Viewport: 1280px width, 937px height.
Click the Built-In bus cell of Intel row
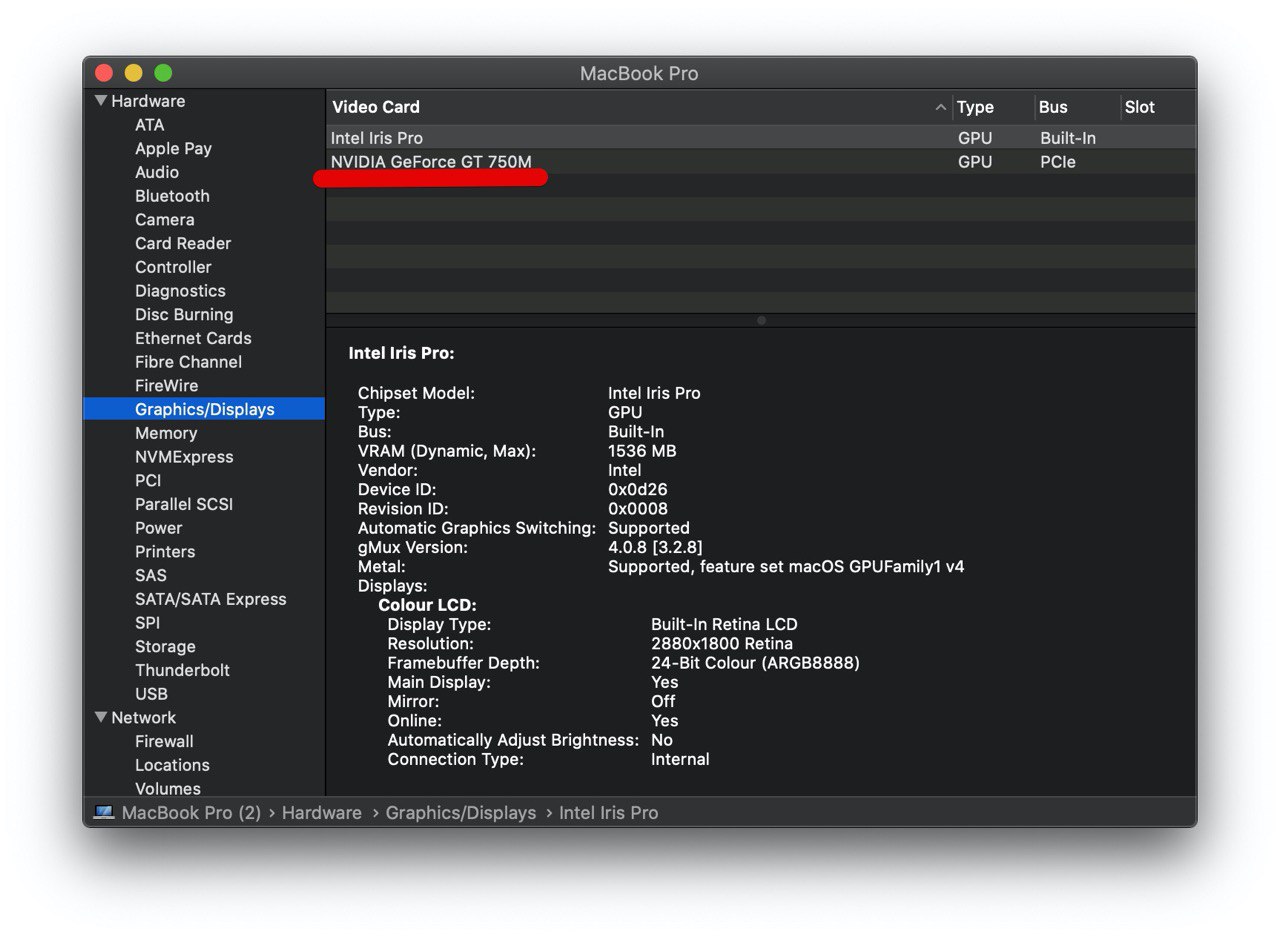(x=1068, y=138)
